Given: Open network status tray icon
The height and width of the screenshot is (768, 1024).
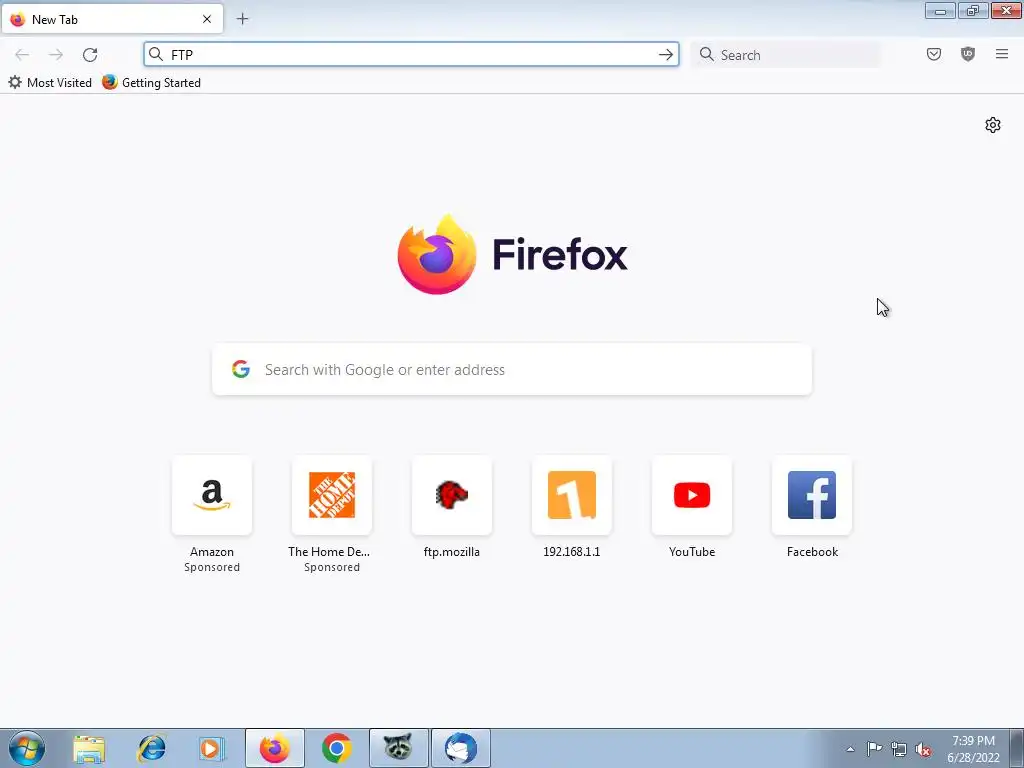Looking at the screenshot, I should [x=899, y=749].
